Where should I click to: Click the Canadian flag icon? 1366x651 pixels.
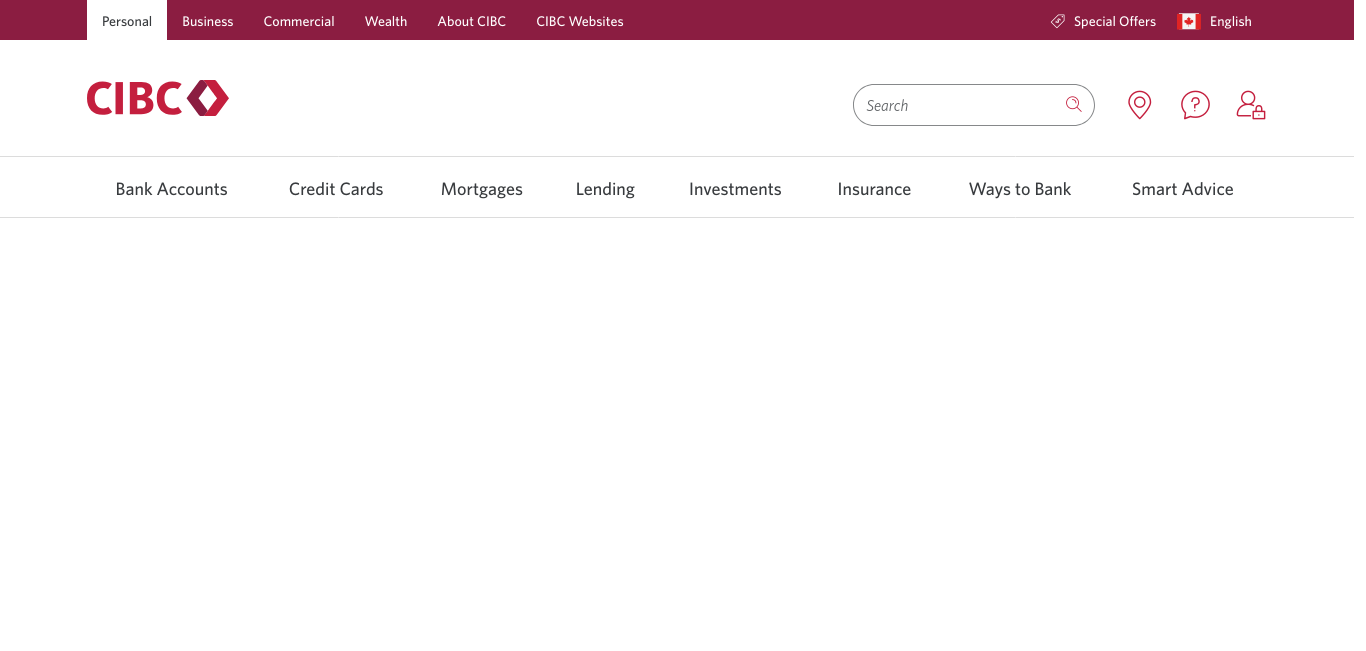1189,21
